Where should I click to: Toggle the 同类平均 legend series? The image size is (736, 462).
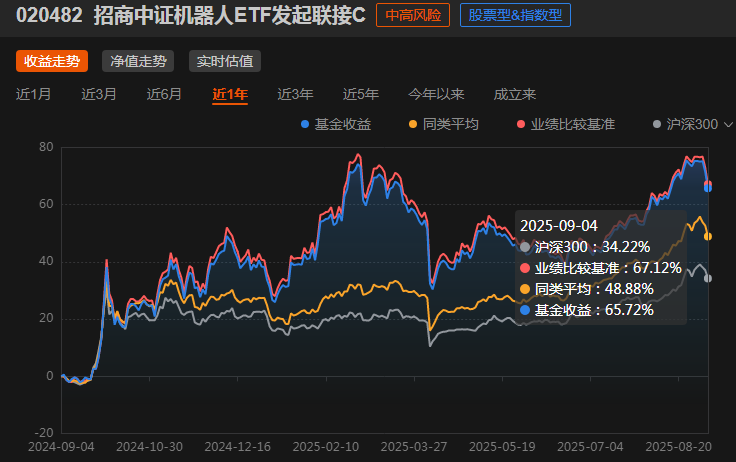point(444,124)
